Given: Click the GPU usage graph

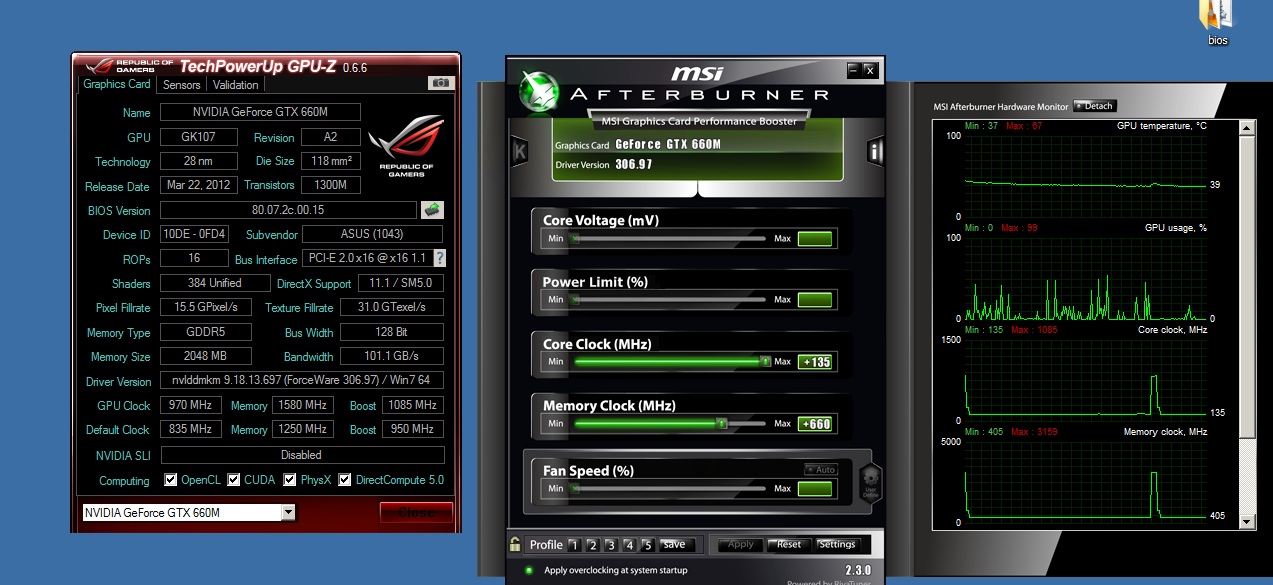Looking at the screenshot, I should (x=1086, y=278).
